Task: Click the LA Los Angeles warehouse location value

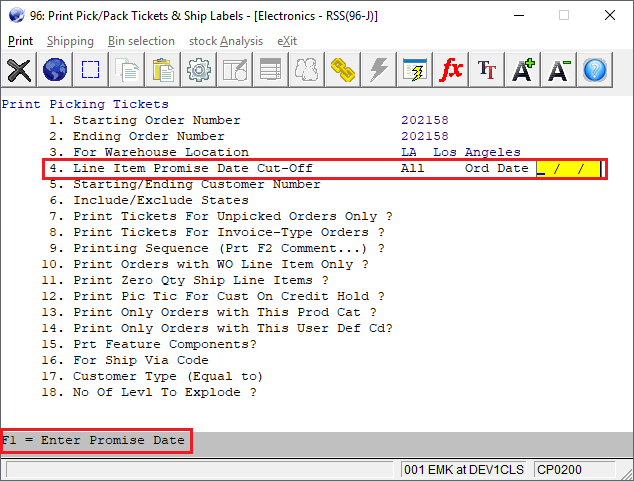Action: (460, 153)
